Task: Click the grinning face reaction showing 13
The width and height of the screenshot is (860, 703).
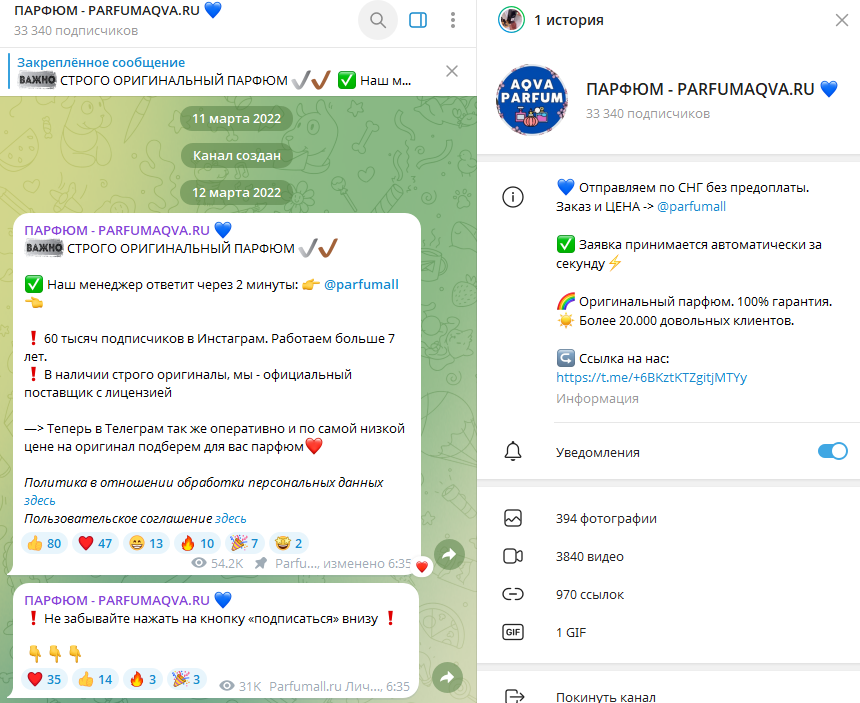Action: 146,543
